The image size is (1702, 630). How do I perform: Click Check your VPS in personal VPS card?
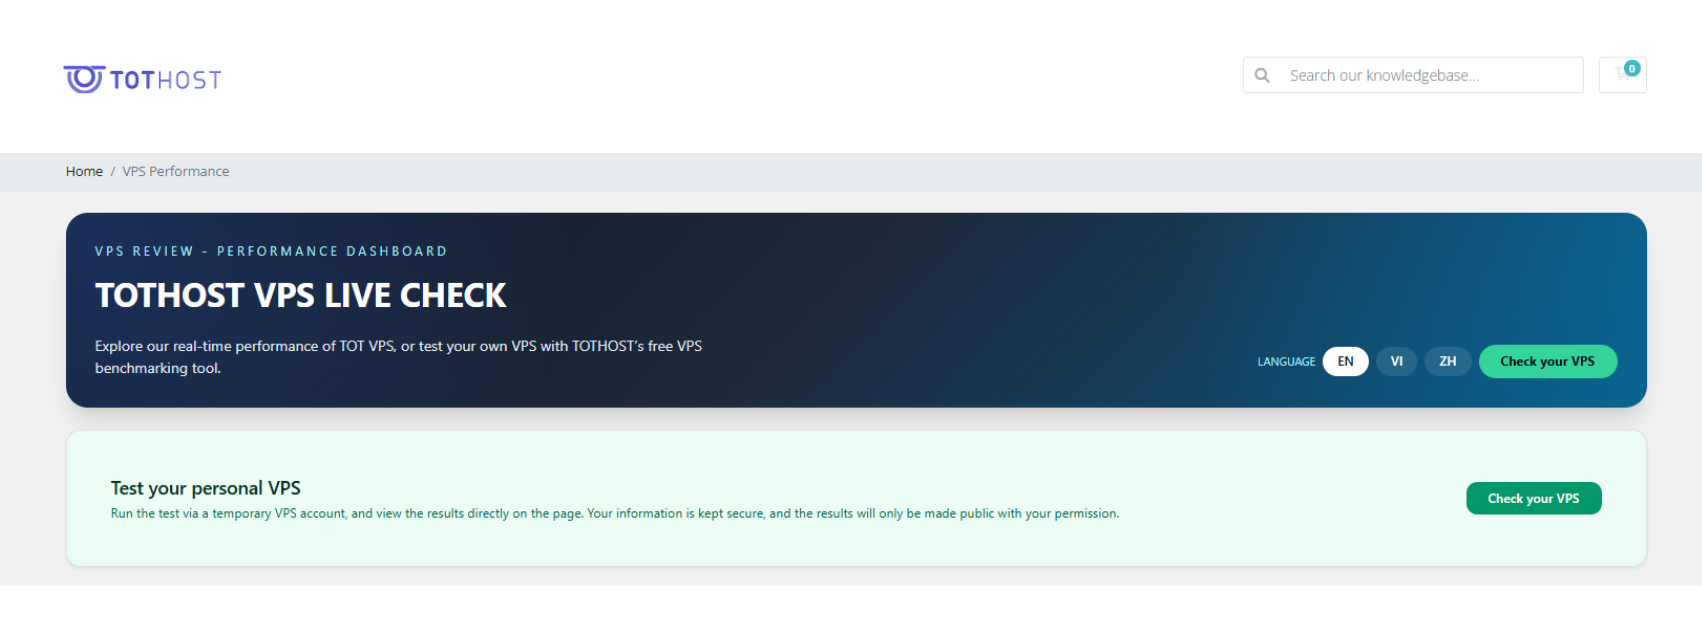tap(1534, 498)
